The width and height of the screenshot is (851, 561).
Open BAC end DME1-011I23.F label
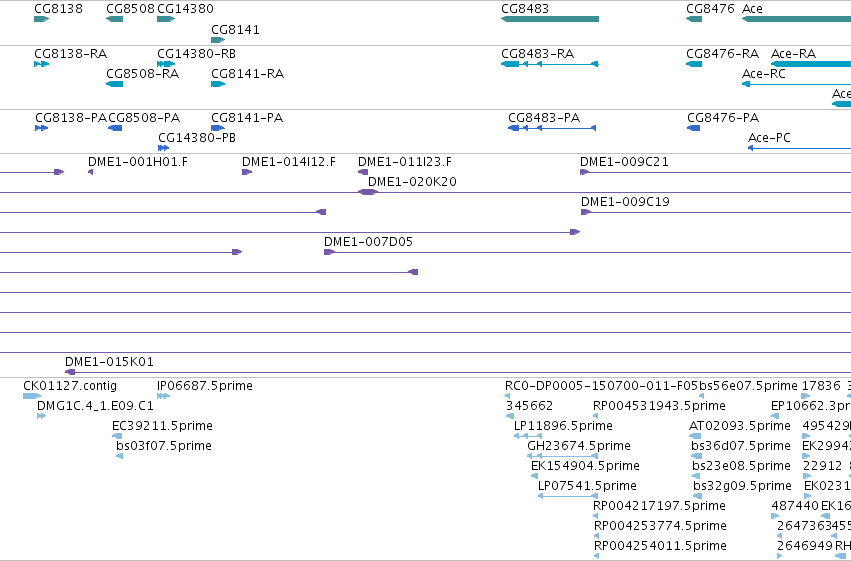[405, 162]
